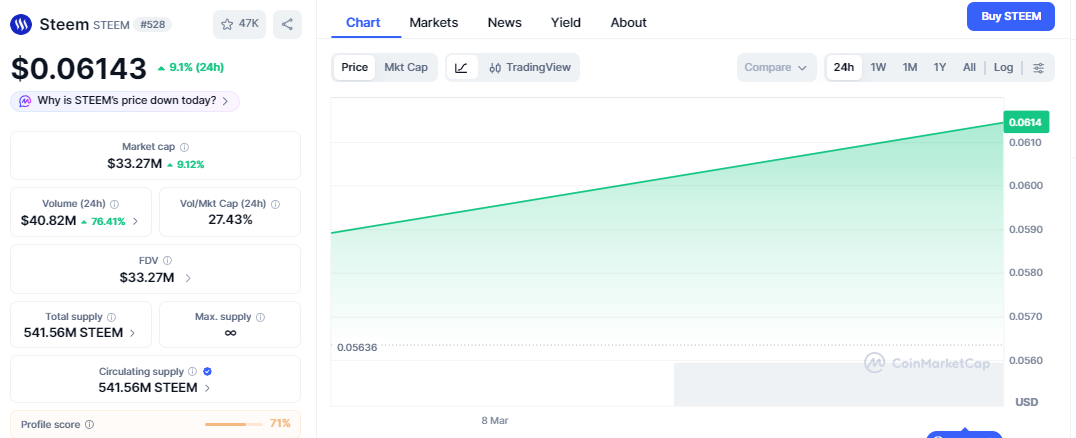Image resolution: width=1076 pixels, height=438 pixels.
Task: Click the CoinMarketCap watermark logo on the chart
Action: click(x=927, y=363)
